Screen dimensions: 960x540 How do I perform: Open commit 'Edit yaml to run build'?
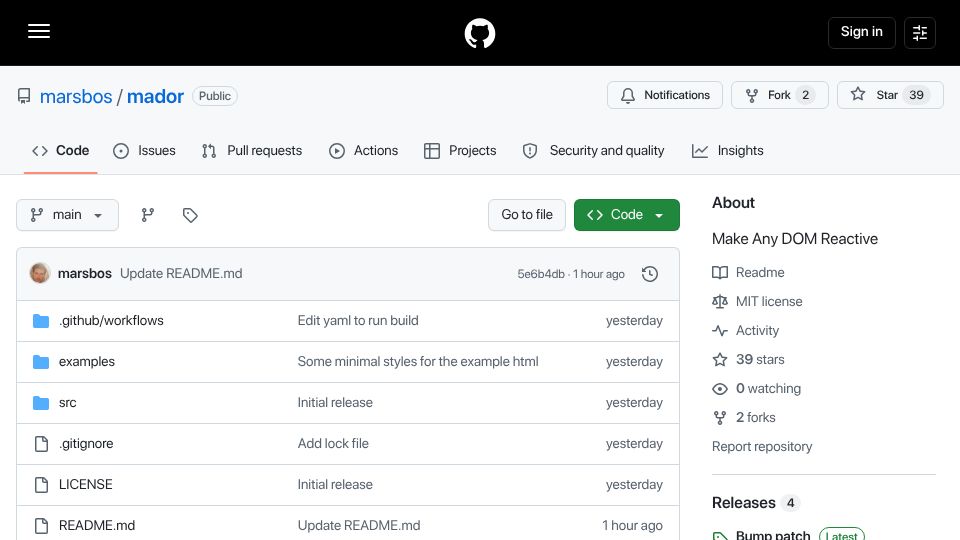[x=358, y=321]
